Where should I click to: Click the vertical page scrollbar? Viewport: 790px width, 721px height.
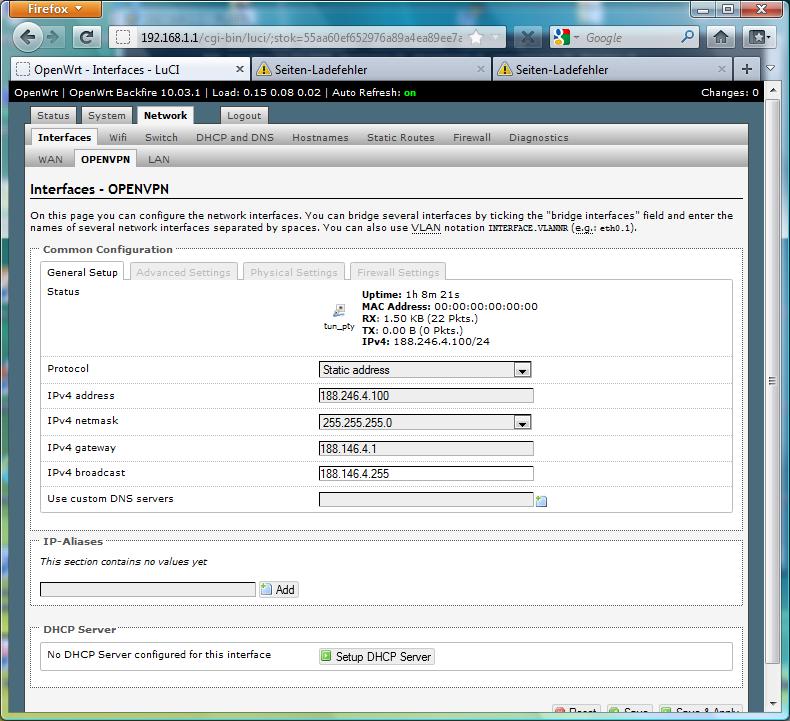[x=772, y=380]
